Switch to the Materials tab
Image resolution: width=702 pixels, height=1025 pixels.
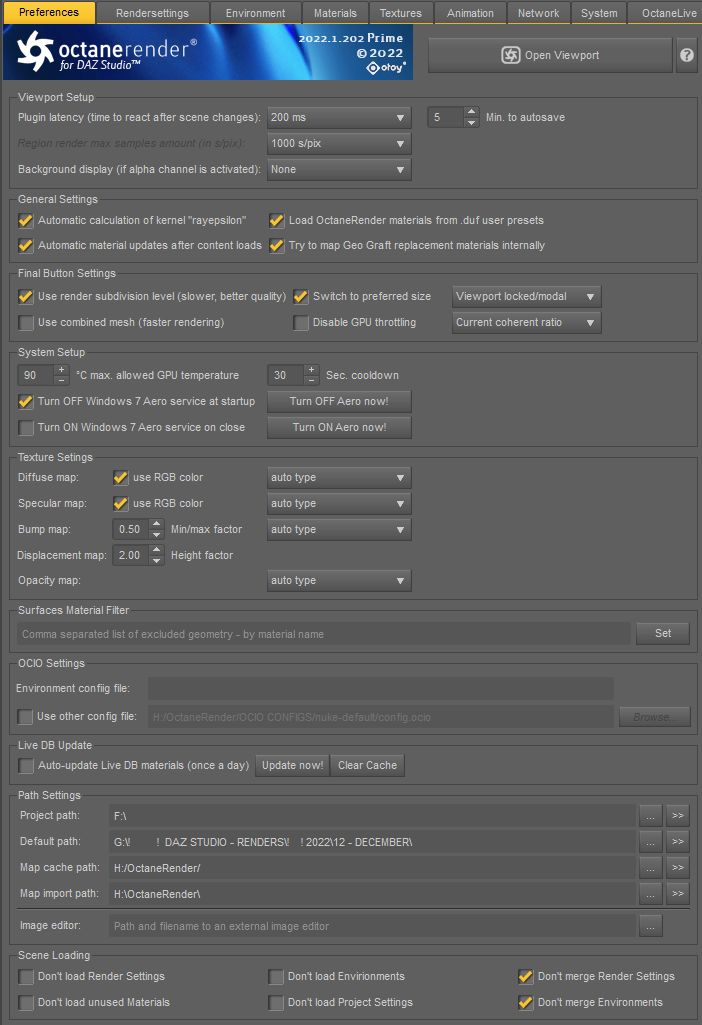click(335, 13)
